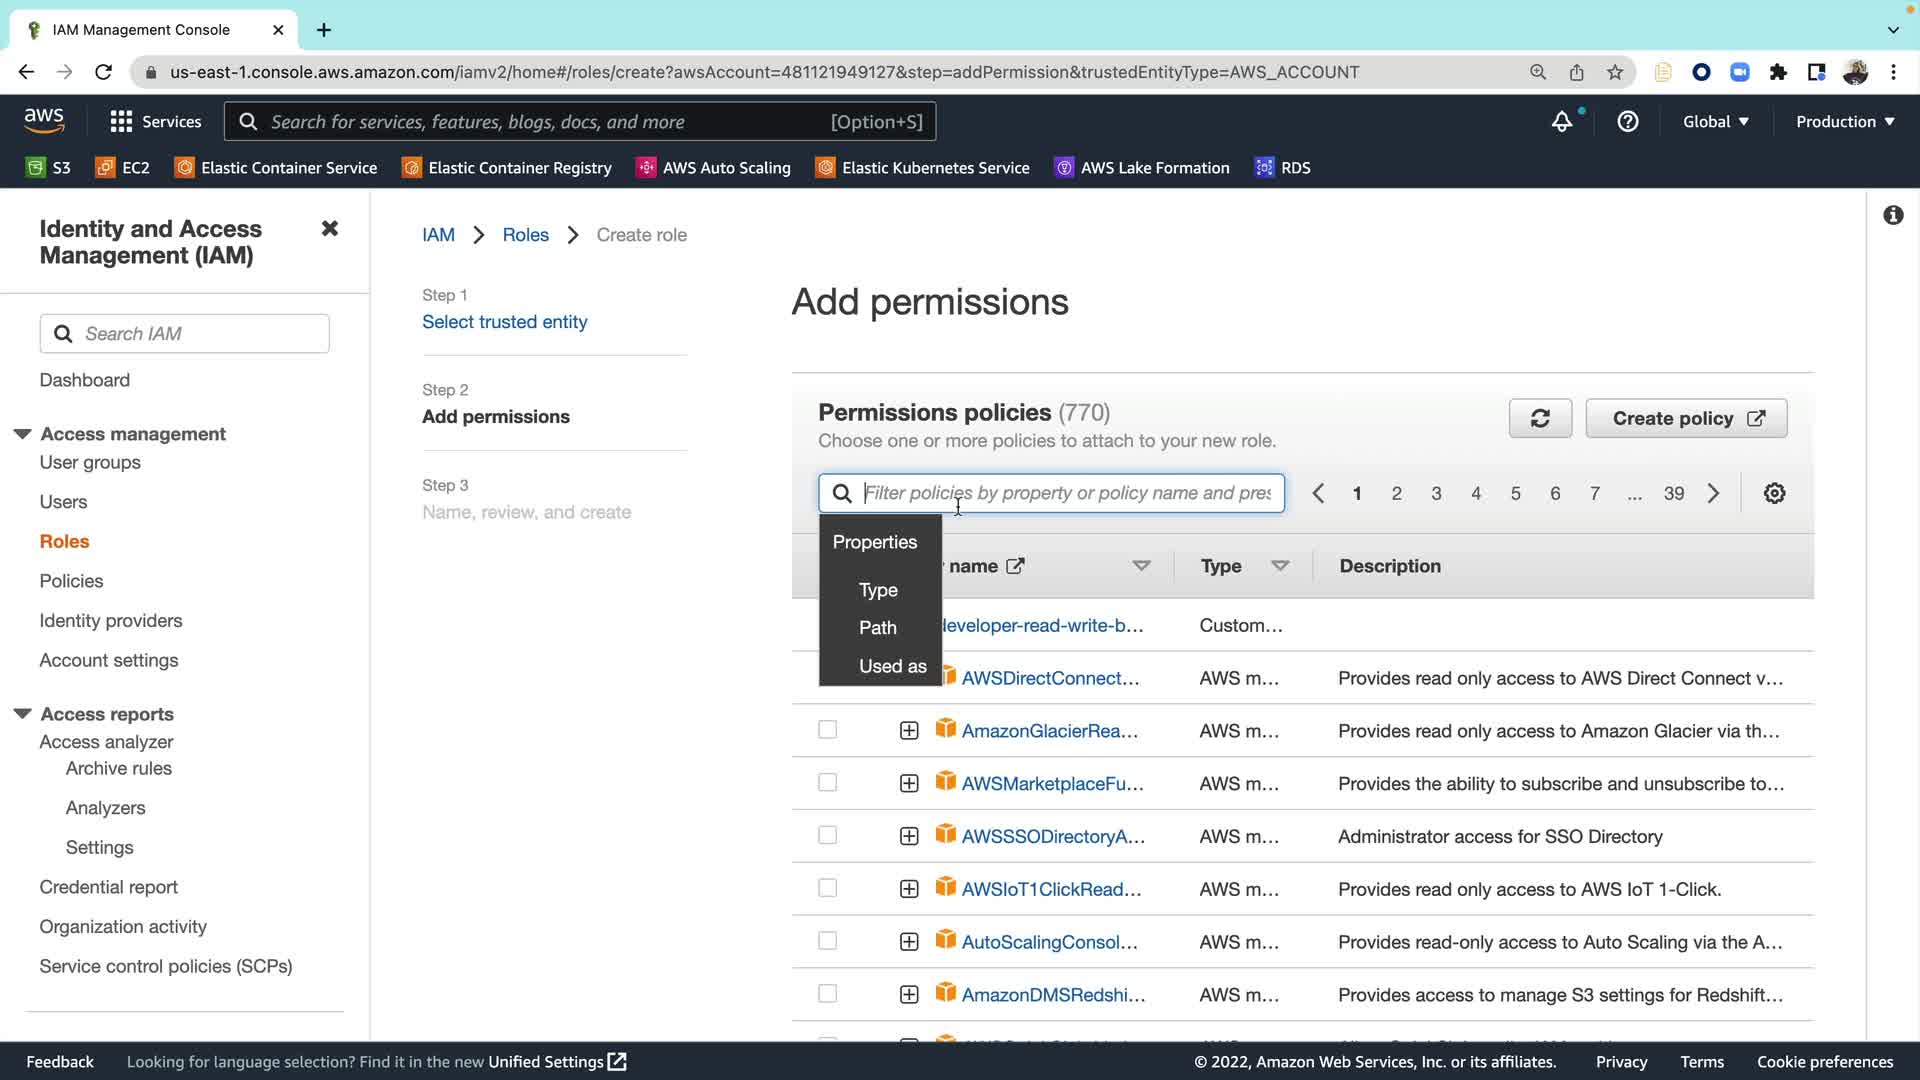Image resolution: width=1920 pixels, height=1080 pixels.
Task: Open the S3 shortcut in the favorites bar
Action: pos(48,168)
